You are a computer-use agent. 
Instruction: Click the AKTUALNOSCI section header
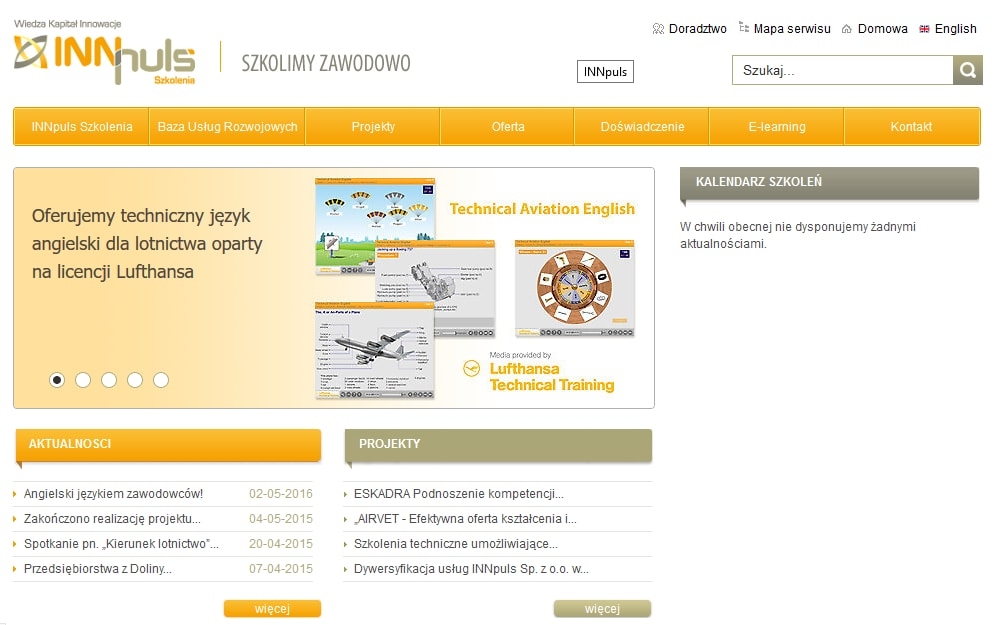point(168,444)
